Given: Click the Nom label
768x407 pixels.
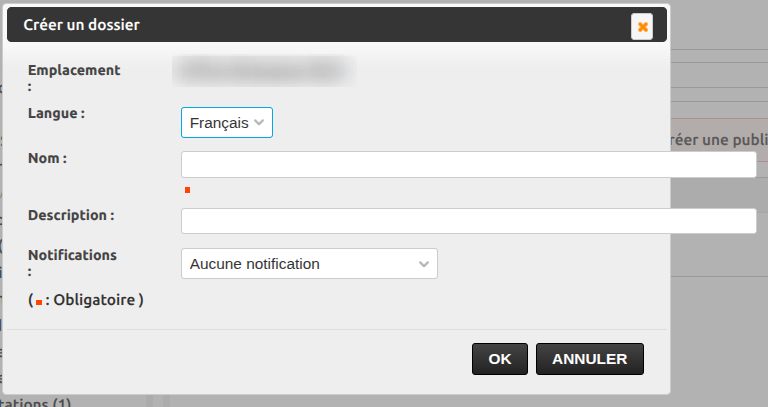Looking at the screenshot, I should tap(47, 158).
